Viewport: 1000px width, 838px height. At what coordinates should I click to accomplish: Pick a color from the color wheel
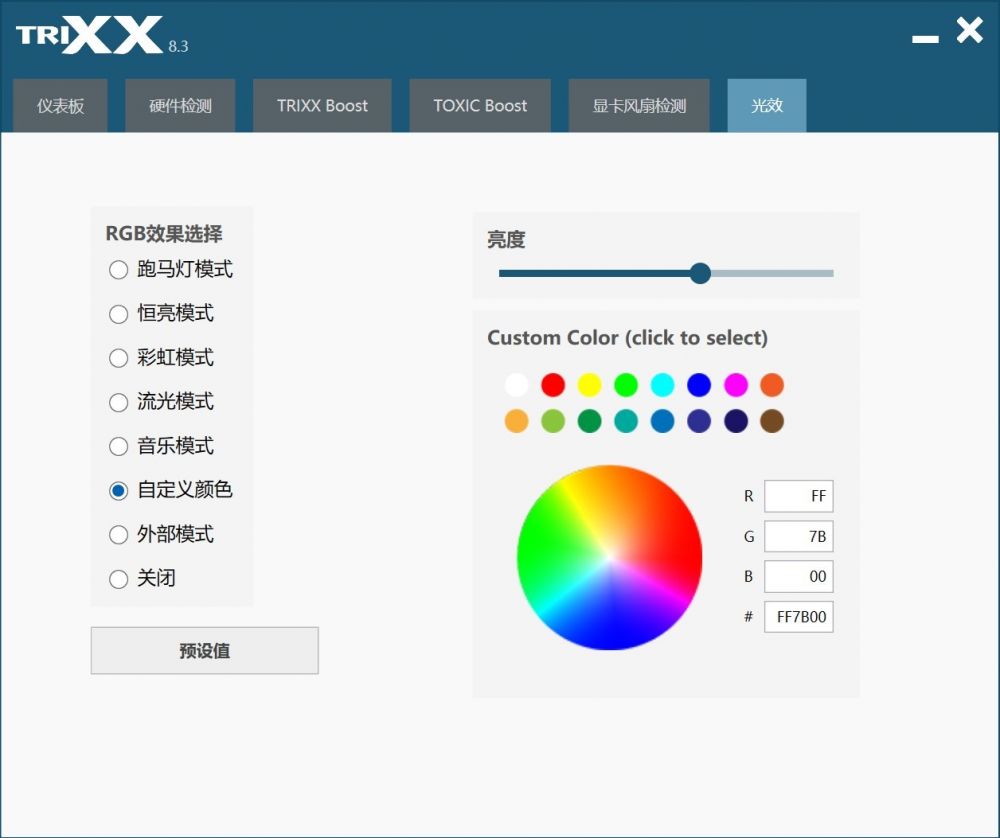tap(609, 557)
